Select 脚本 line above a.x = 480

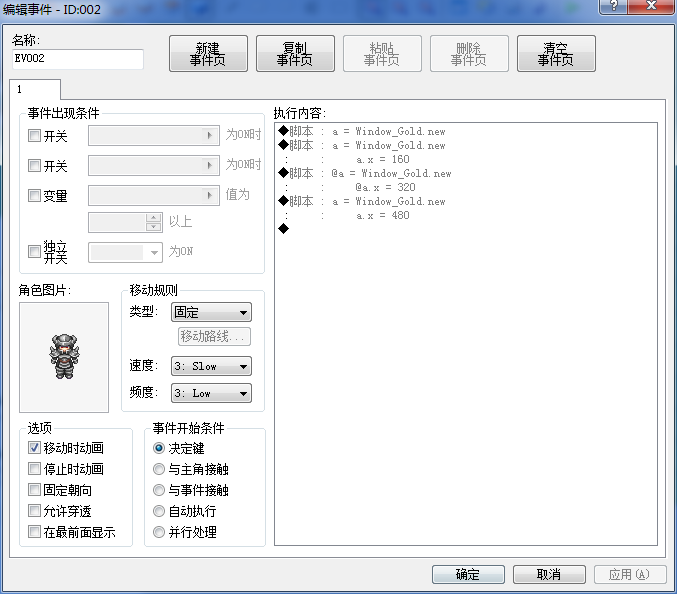pyautogui.click(x=362, y=201)
